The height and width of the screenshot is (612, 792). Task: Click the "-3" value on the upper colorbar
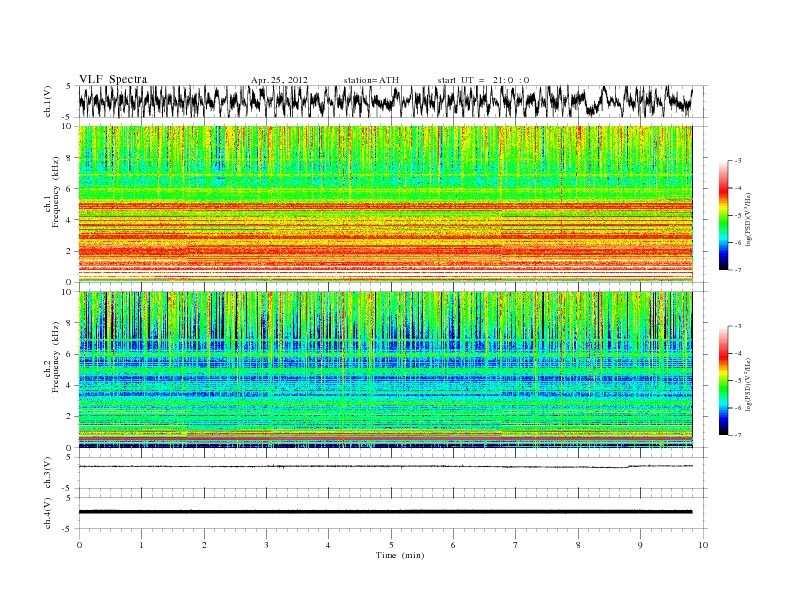[x=738, y=161]
